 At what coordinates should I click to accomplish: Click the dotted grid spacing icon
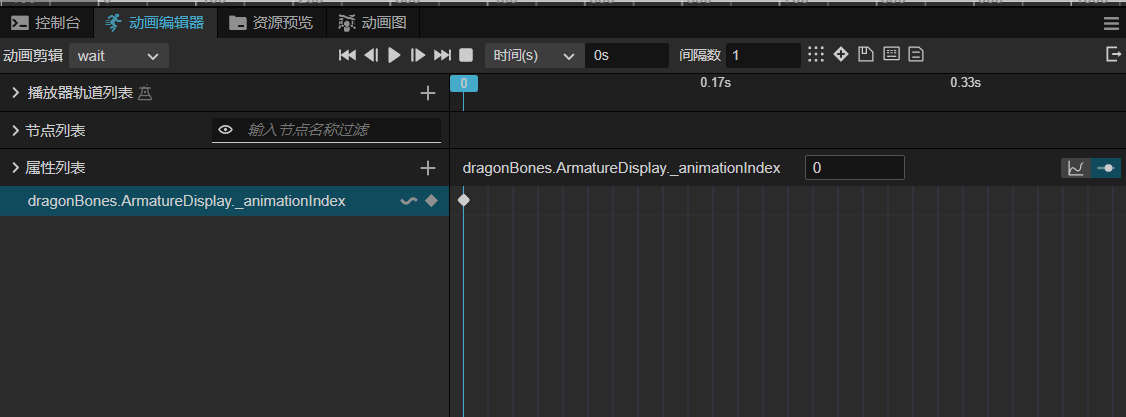coord(815,55)
